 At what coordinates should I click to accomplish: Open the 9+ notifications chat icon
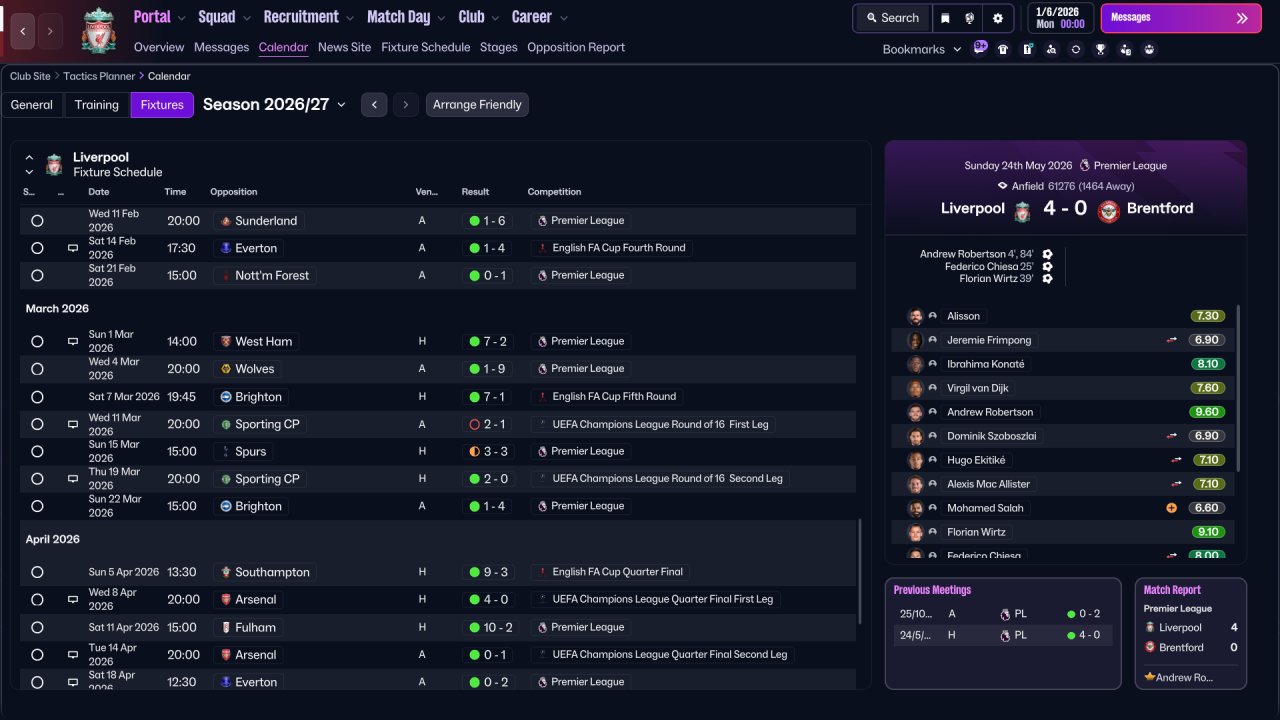pos(980,48)
